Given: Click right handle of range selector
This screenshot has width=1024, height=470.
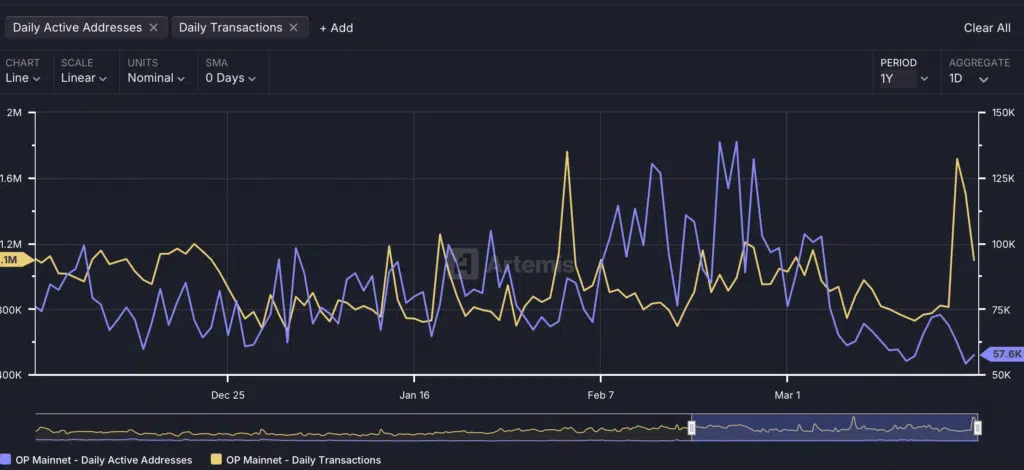Looking at the screenshot, I should pos(978,428).
